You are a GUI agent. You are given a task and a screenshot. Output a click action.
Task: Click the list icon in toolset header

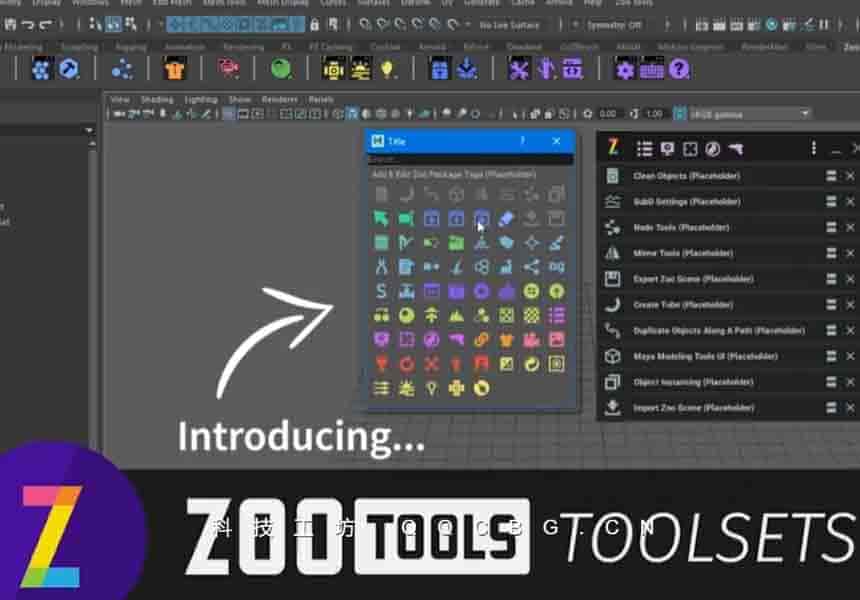coord(644,149)
